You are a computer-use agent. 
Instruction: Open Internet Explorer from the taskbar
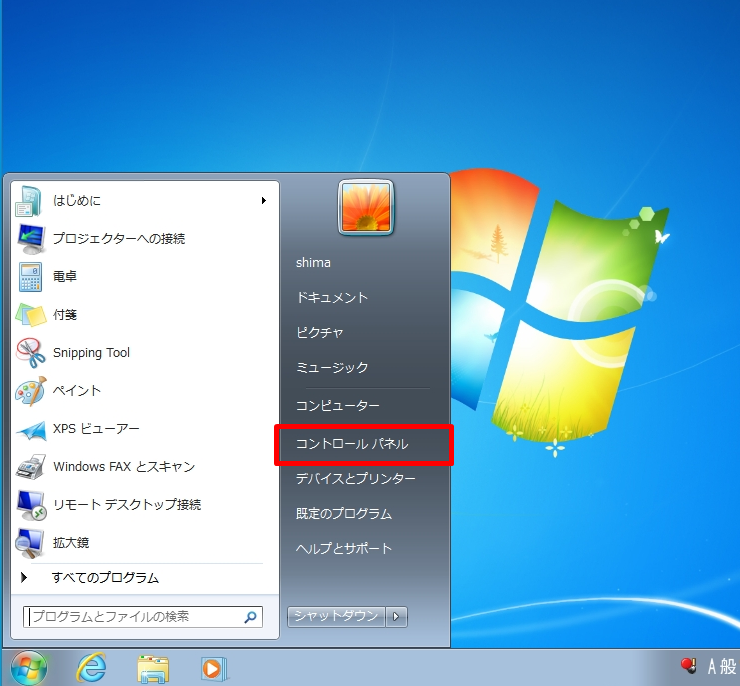92,668
